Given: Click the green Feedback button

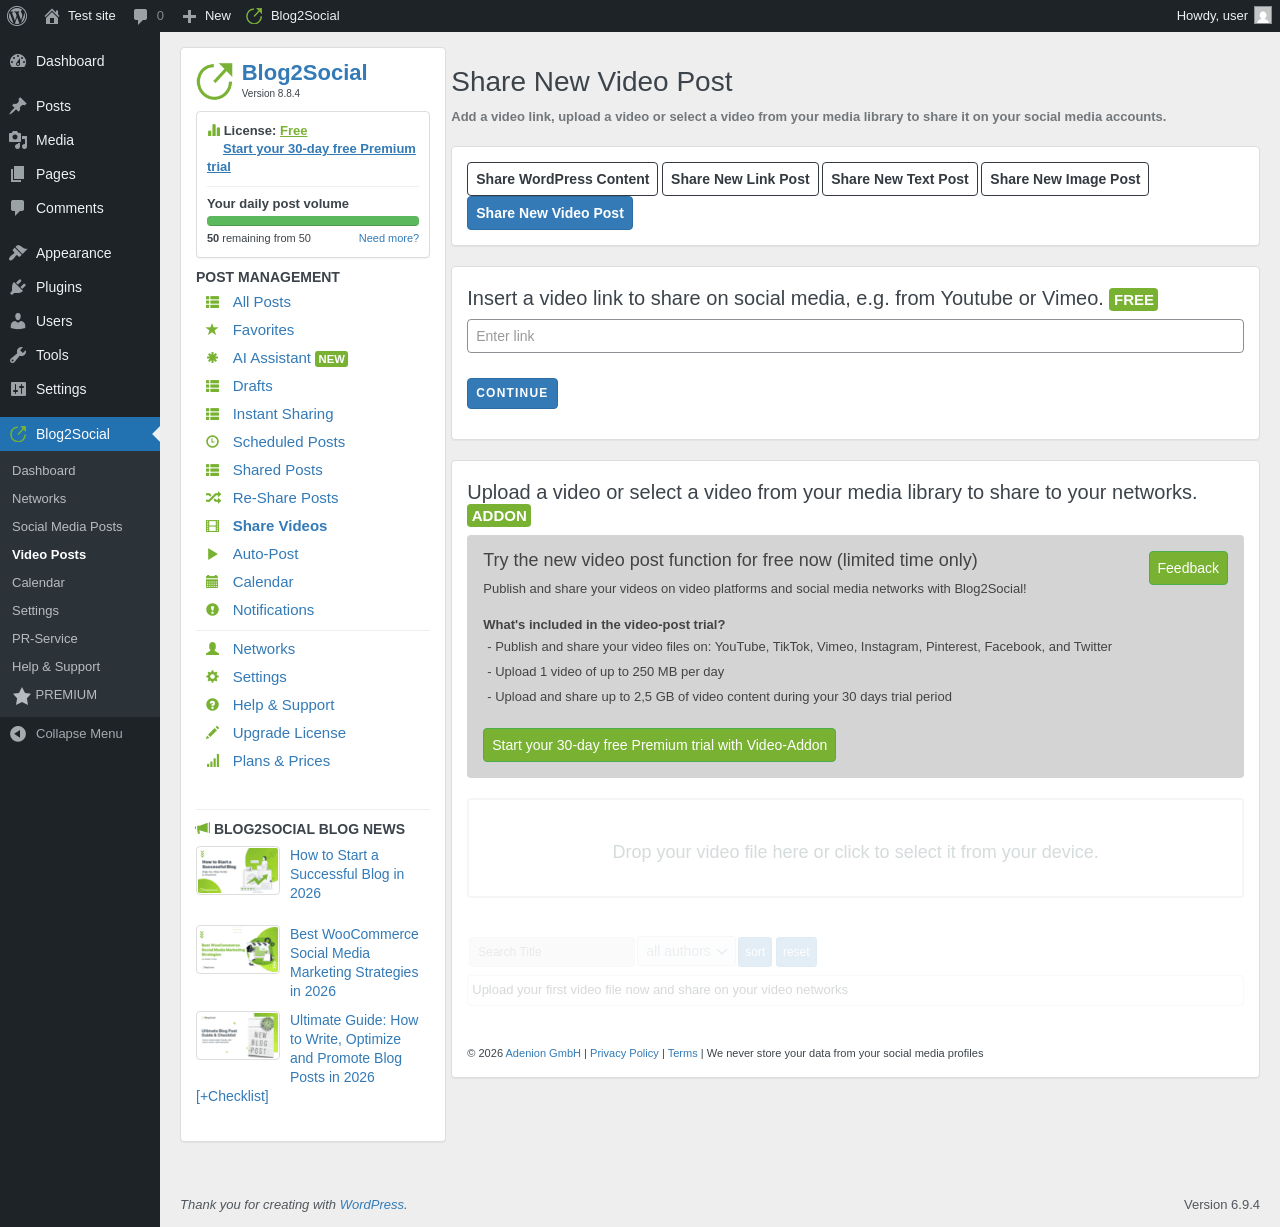Looking at the screenshot, I should click(1188, 568).
